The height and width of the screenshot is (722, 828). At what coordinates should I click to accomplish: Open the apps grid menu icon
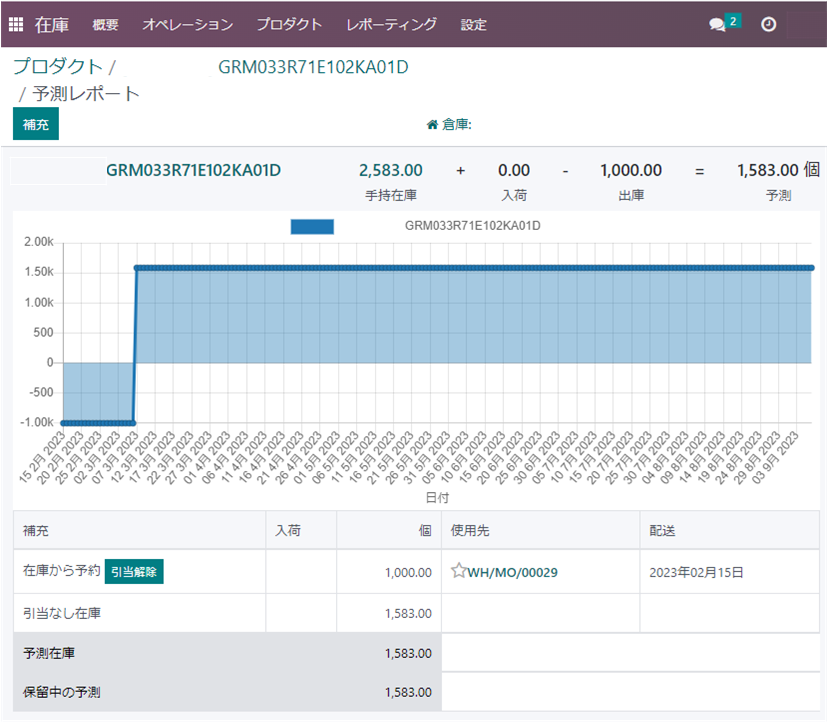click(x=16, y=24)
